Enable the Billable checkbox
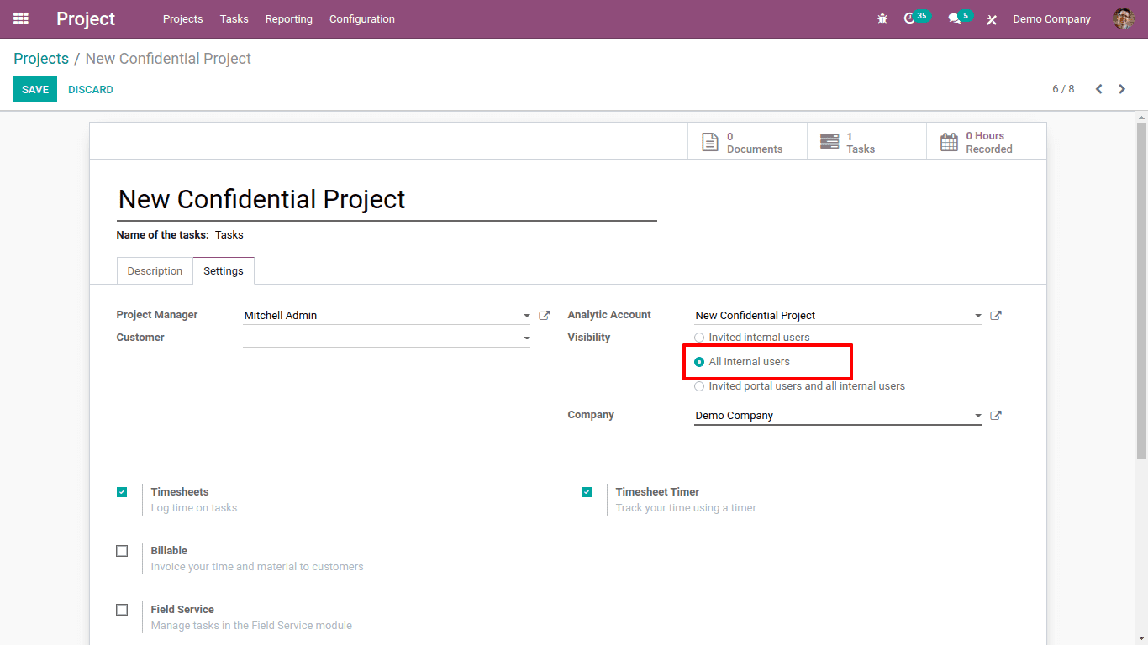Screen dimensions: 1148x645 coord(122,551)
